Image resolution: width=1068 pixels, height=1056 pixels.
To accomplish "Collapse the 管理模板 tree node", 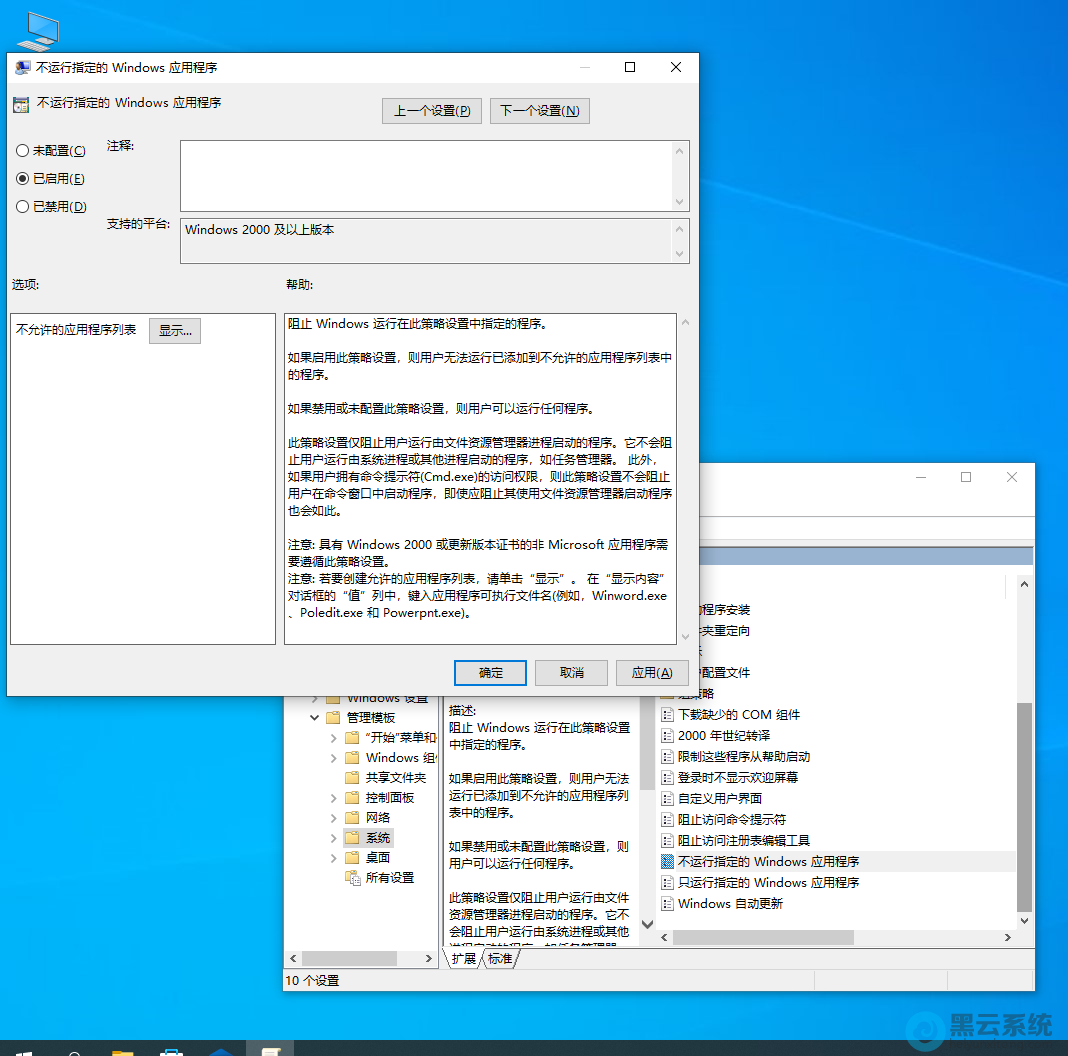I will [315, 717].
